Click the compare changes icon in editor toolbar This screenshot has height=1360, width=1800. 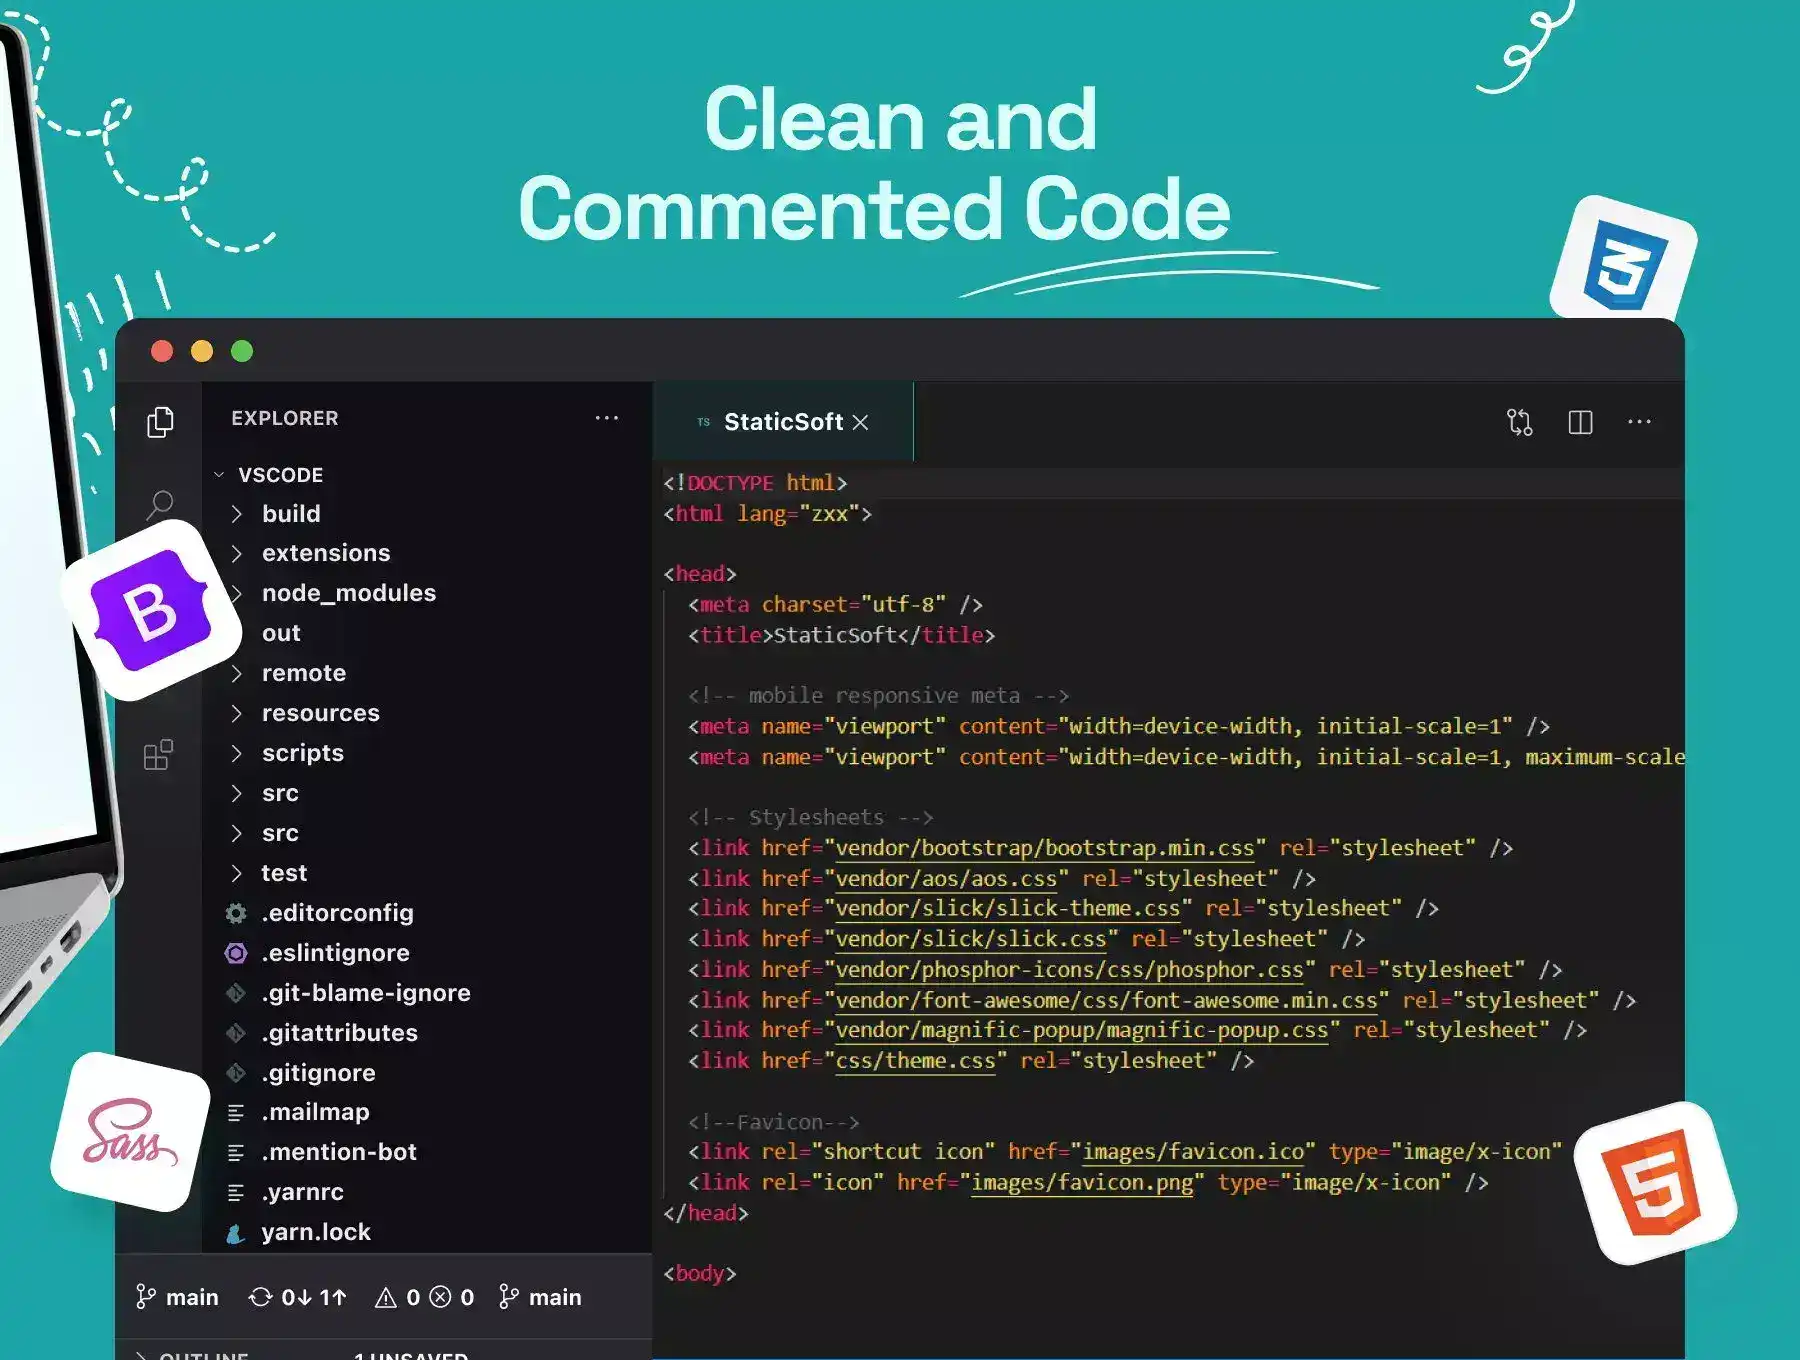point(1519,422)
